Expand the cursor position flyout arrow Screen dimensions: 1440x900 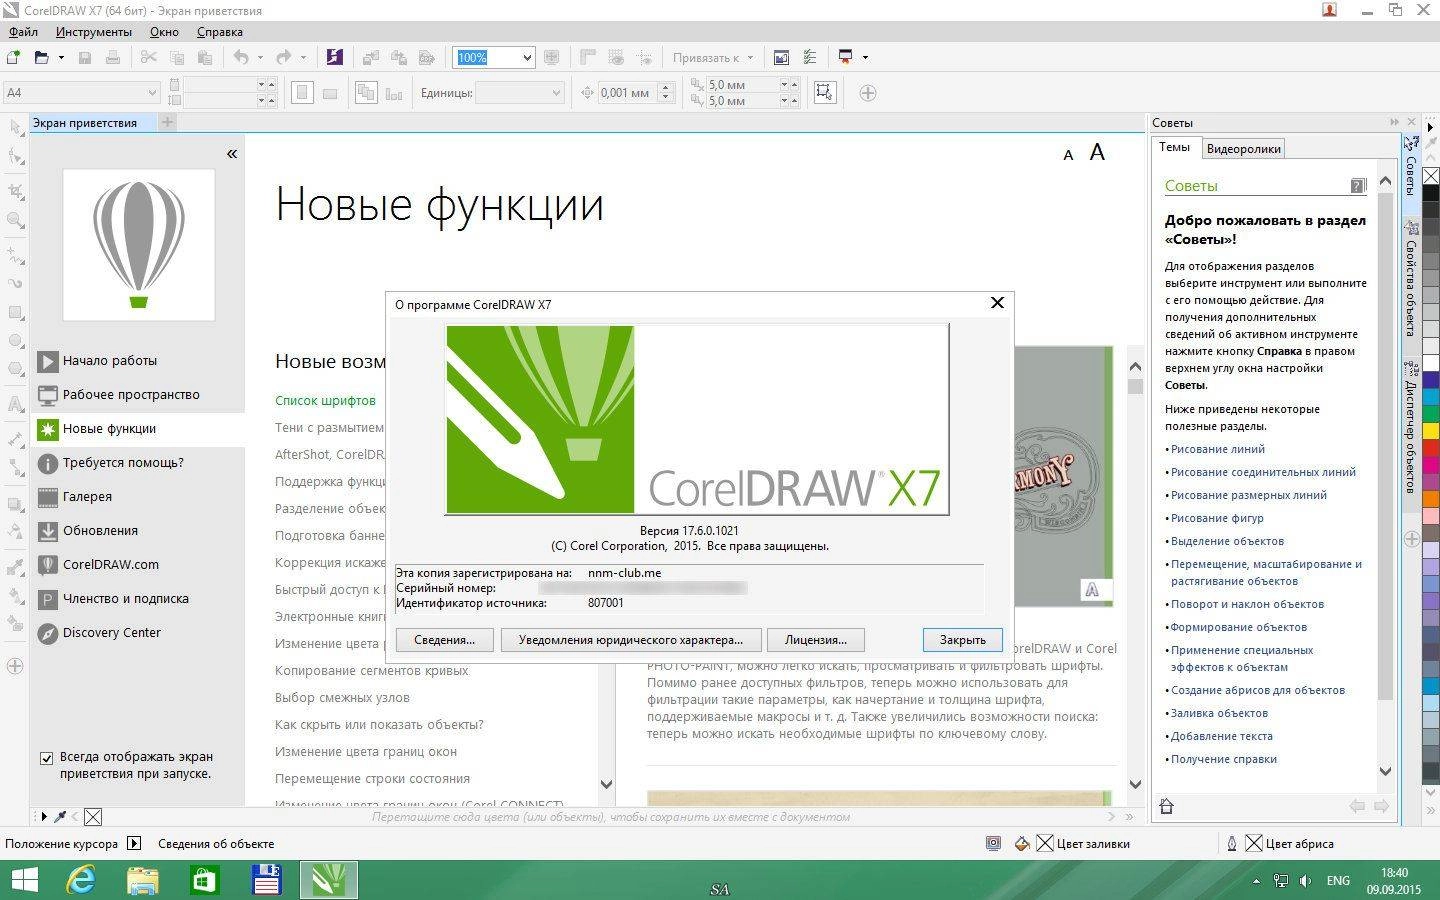(x=134, y=843)
